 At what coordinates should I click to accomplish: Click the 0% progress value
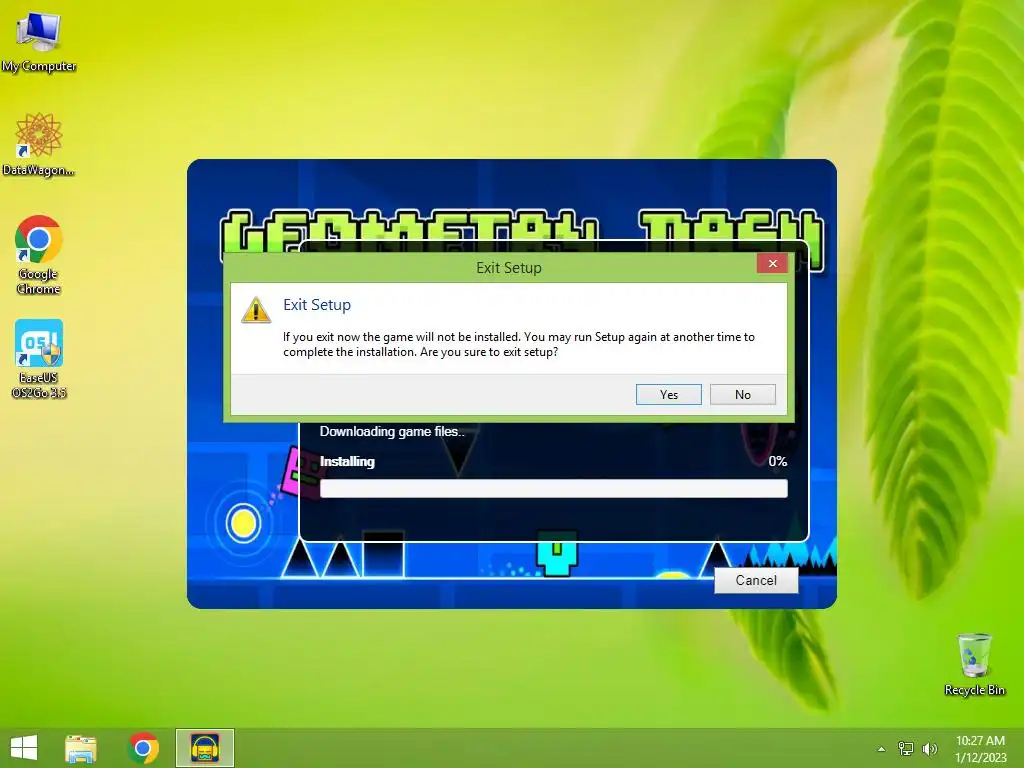778,461
